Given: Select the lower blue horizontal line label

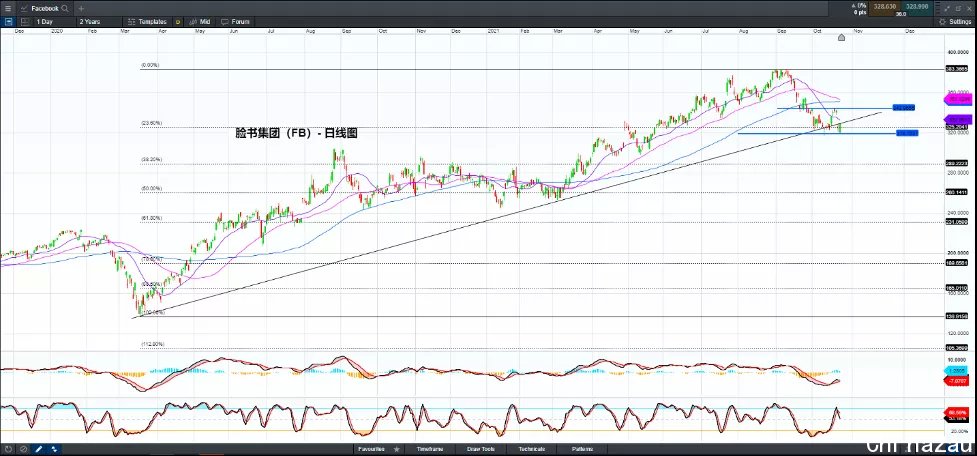Looking at the screenshot, I should [x=907, y=133].
